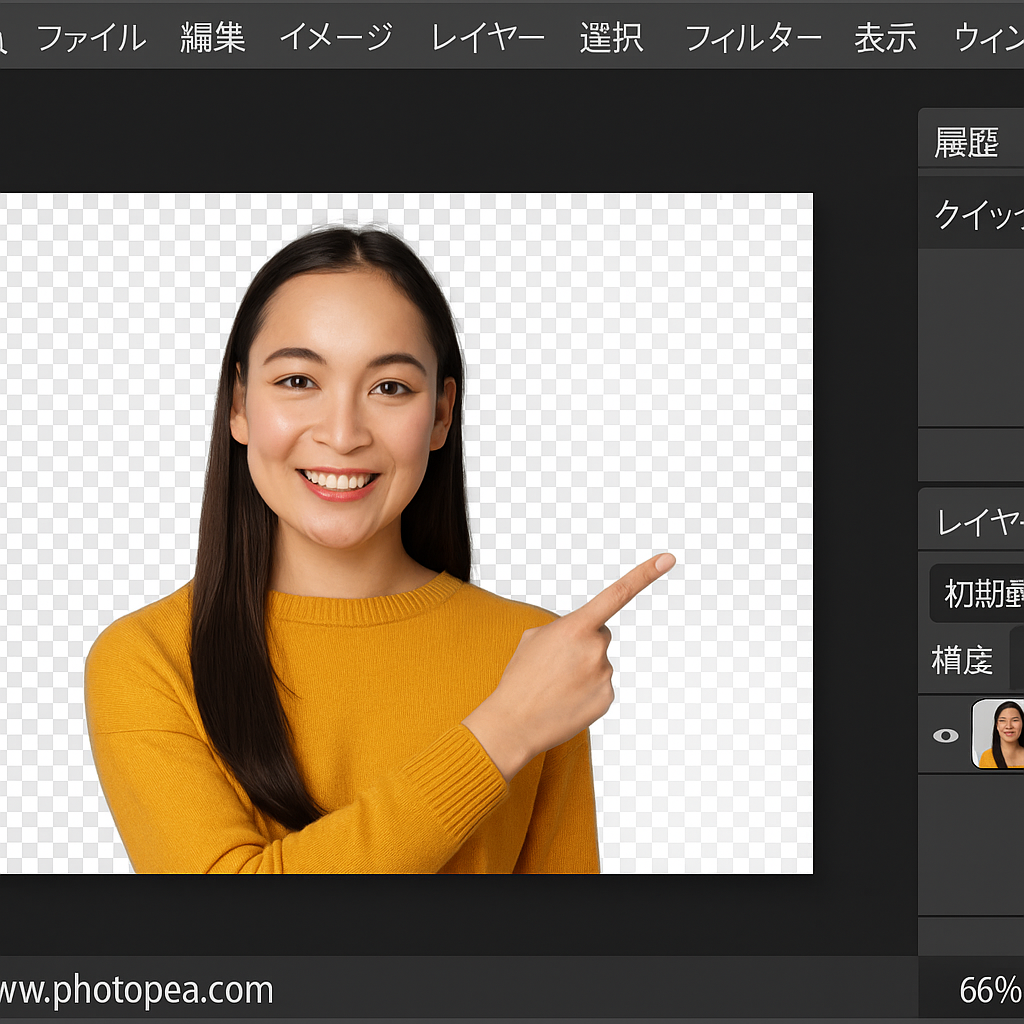Select the woman portrait layer thumbnail
This screenshot has height=1024, width=1024.
tap(999, 734)
